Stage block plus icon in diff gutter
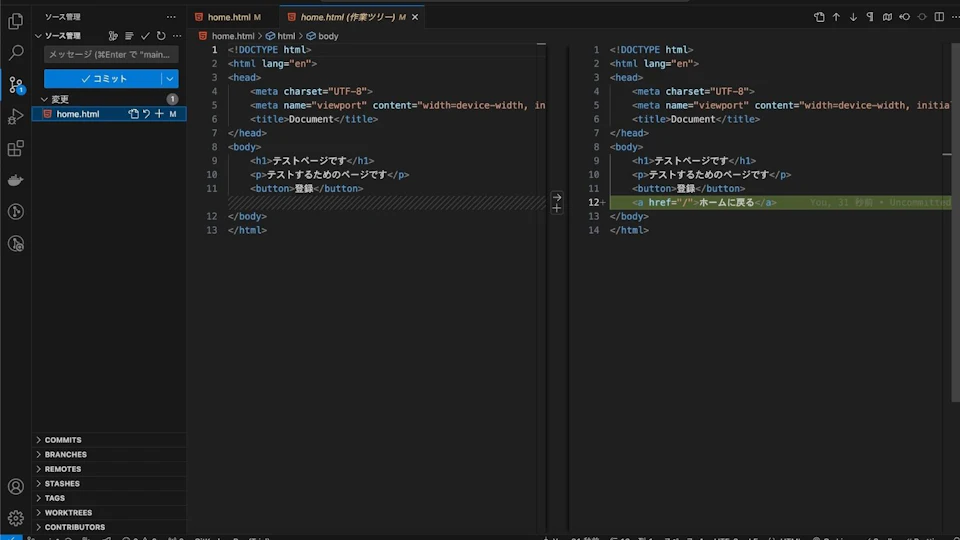The width and height of the screenshot is (960, 540). (557, 209)
